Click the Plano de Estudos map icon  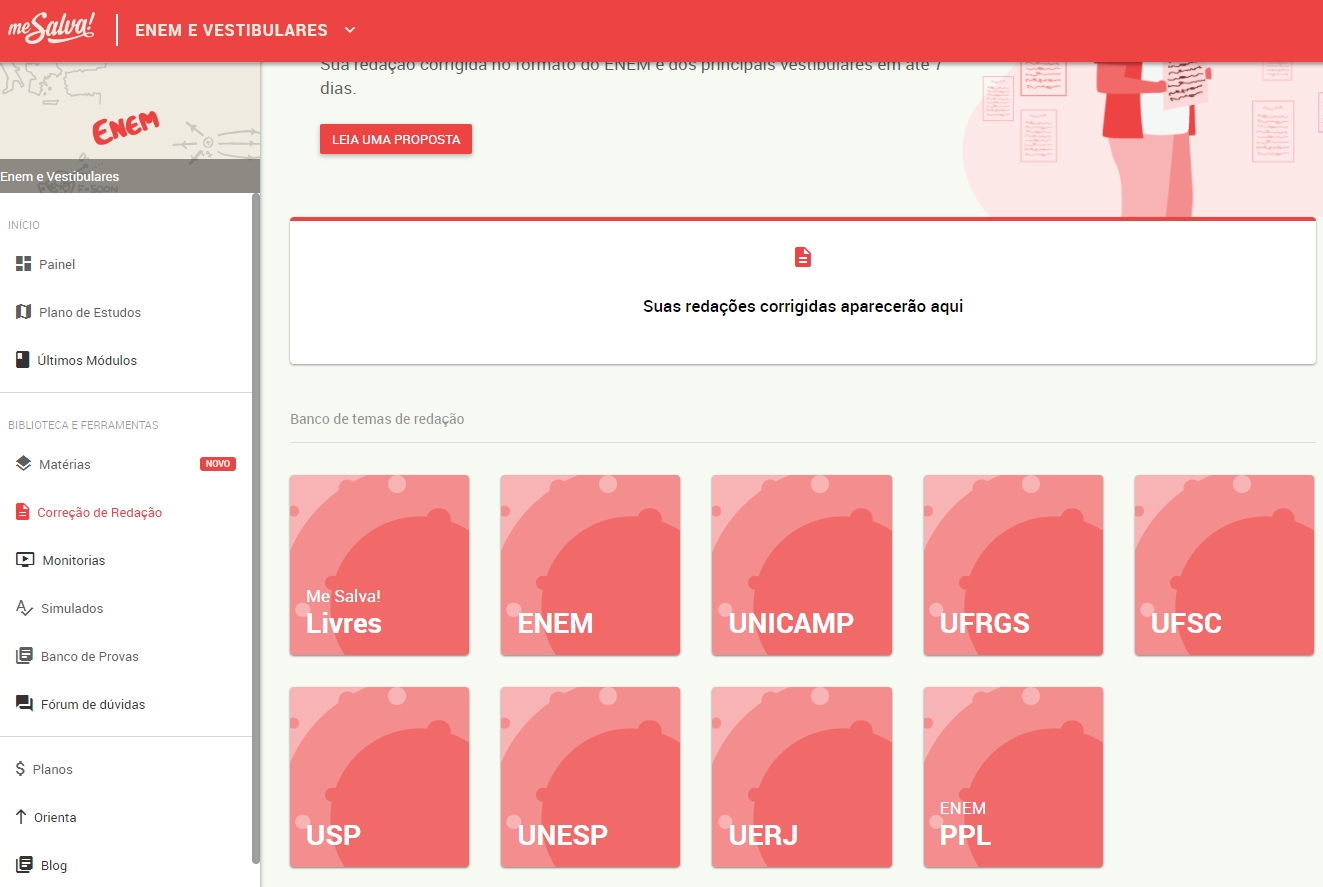23,312
